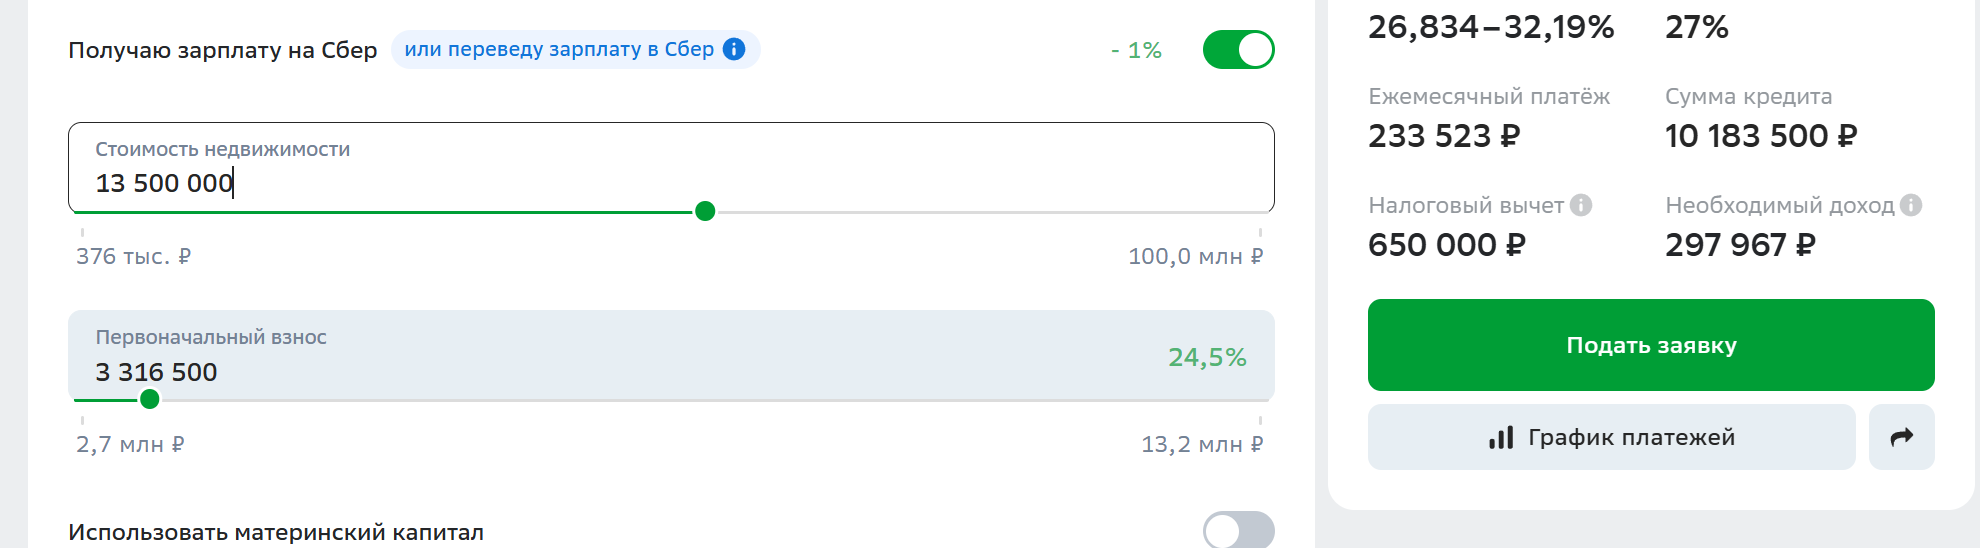Image resolution: width=1980 pixels, height=548 pixels.
Task: Click info icon beside Необходимый доход
Action: (1911, 205)
